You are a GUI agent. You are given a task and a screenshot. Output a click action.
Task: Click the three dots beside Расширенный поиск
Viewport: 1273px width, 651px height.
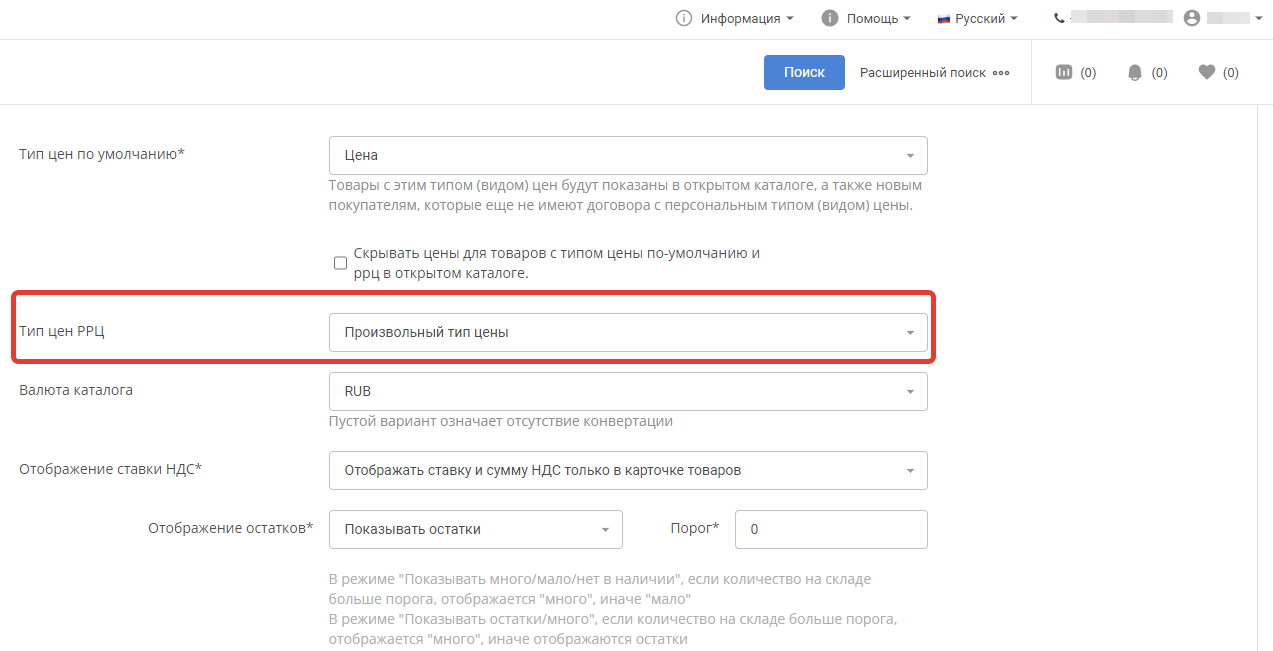tap(1001, 73)
